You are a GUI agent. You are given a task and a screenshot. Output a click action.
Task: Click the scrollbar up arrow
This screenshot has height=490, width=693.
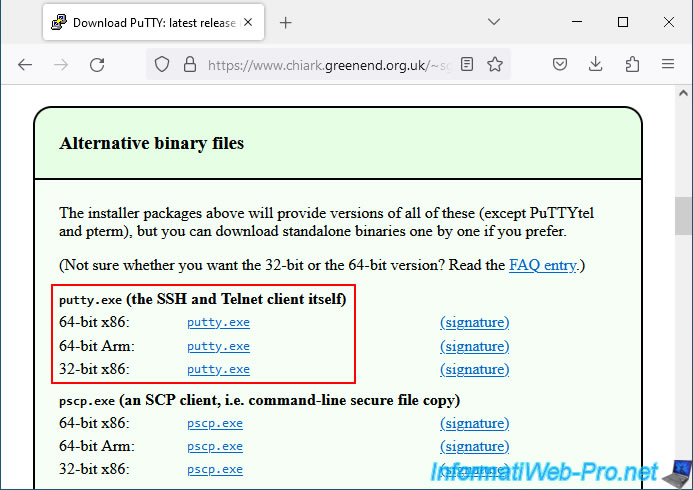[x=683, y=93]
